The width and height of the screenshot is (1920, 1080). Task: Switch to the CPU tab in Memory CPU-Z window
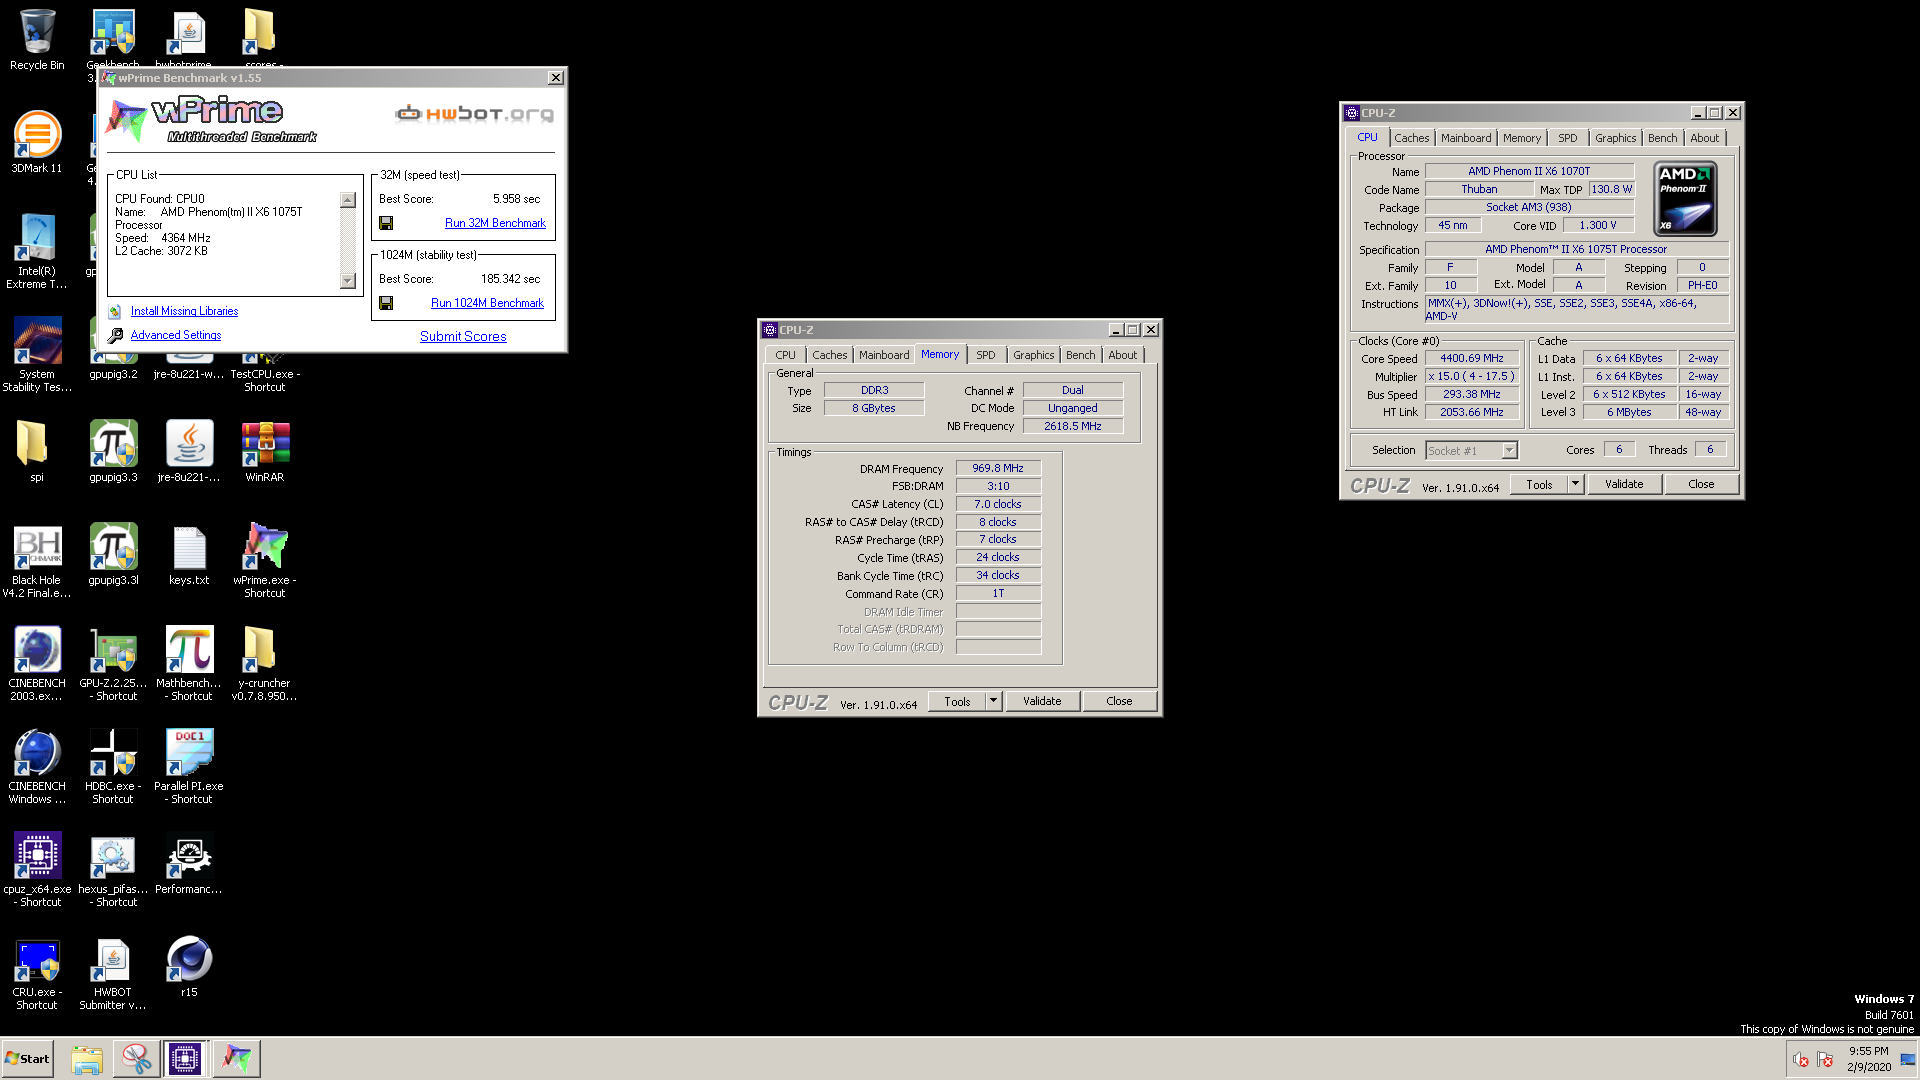785,355
